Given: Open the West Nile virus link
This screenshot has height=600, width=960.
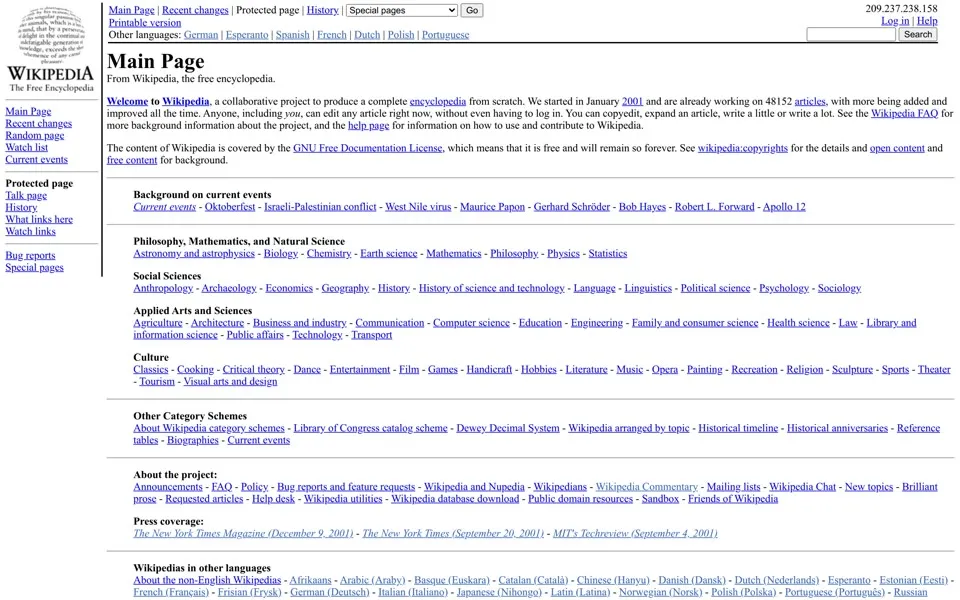Looking at the screenshot, I should 418,207.
